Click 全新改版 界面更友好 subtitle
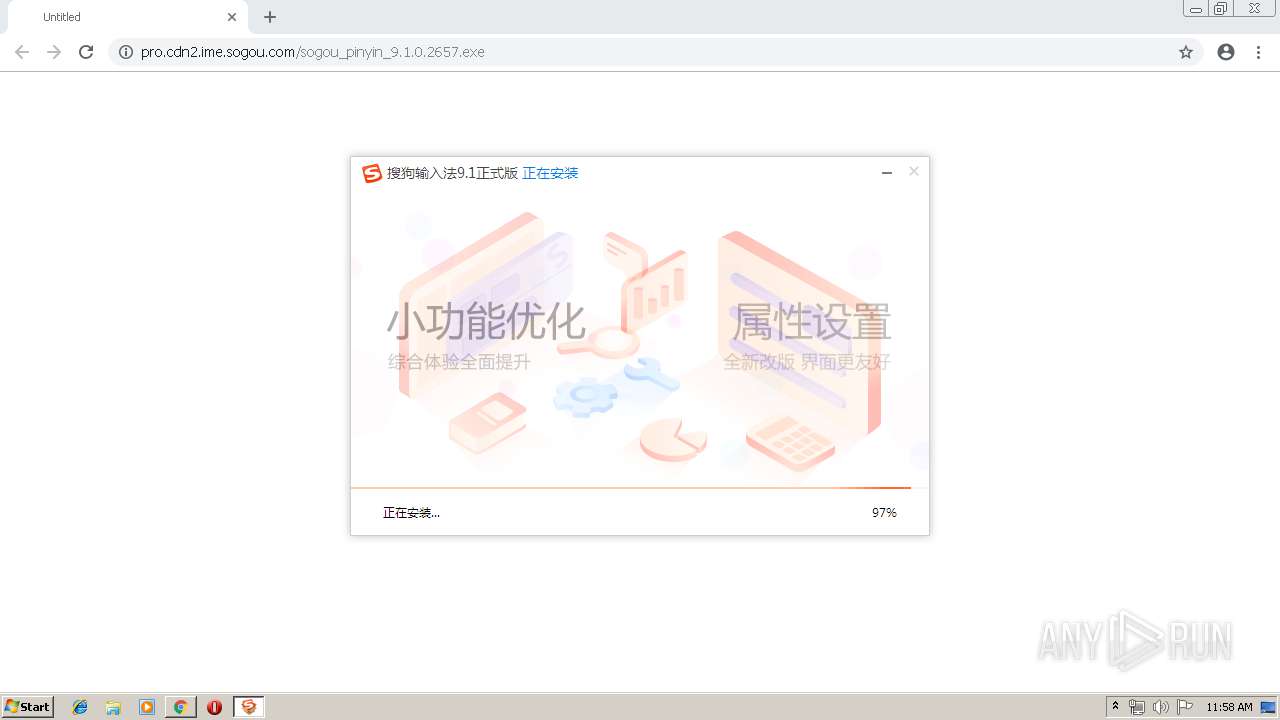This screenshot has height=720, width=1280. (x=807, y=362)
